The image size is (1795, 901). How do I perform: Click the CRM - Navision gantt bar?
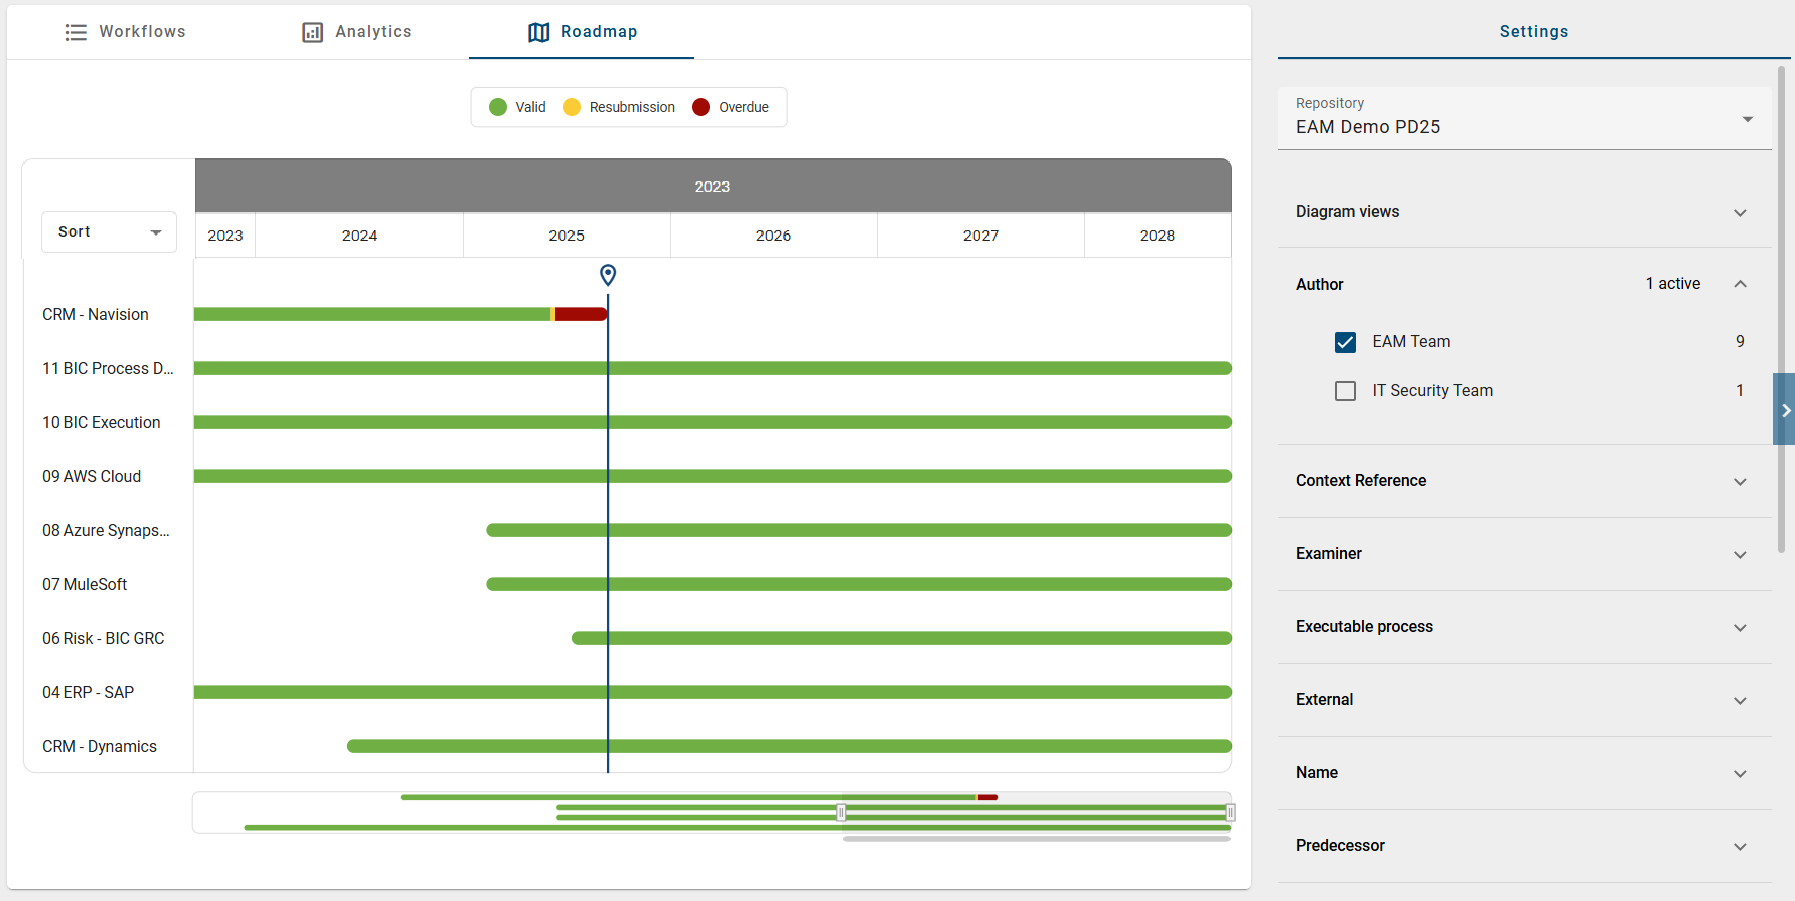[370, 313]
